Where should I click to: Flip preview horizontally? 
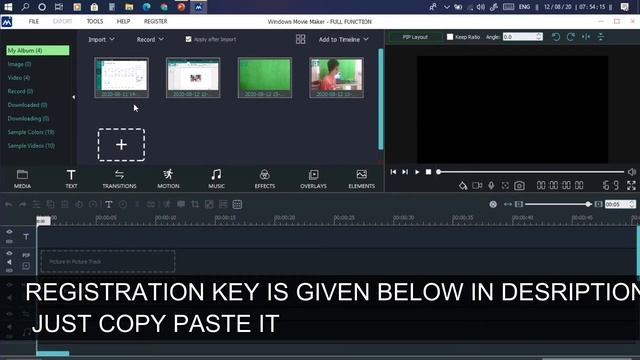(586, 37)
